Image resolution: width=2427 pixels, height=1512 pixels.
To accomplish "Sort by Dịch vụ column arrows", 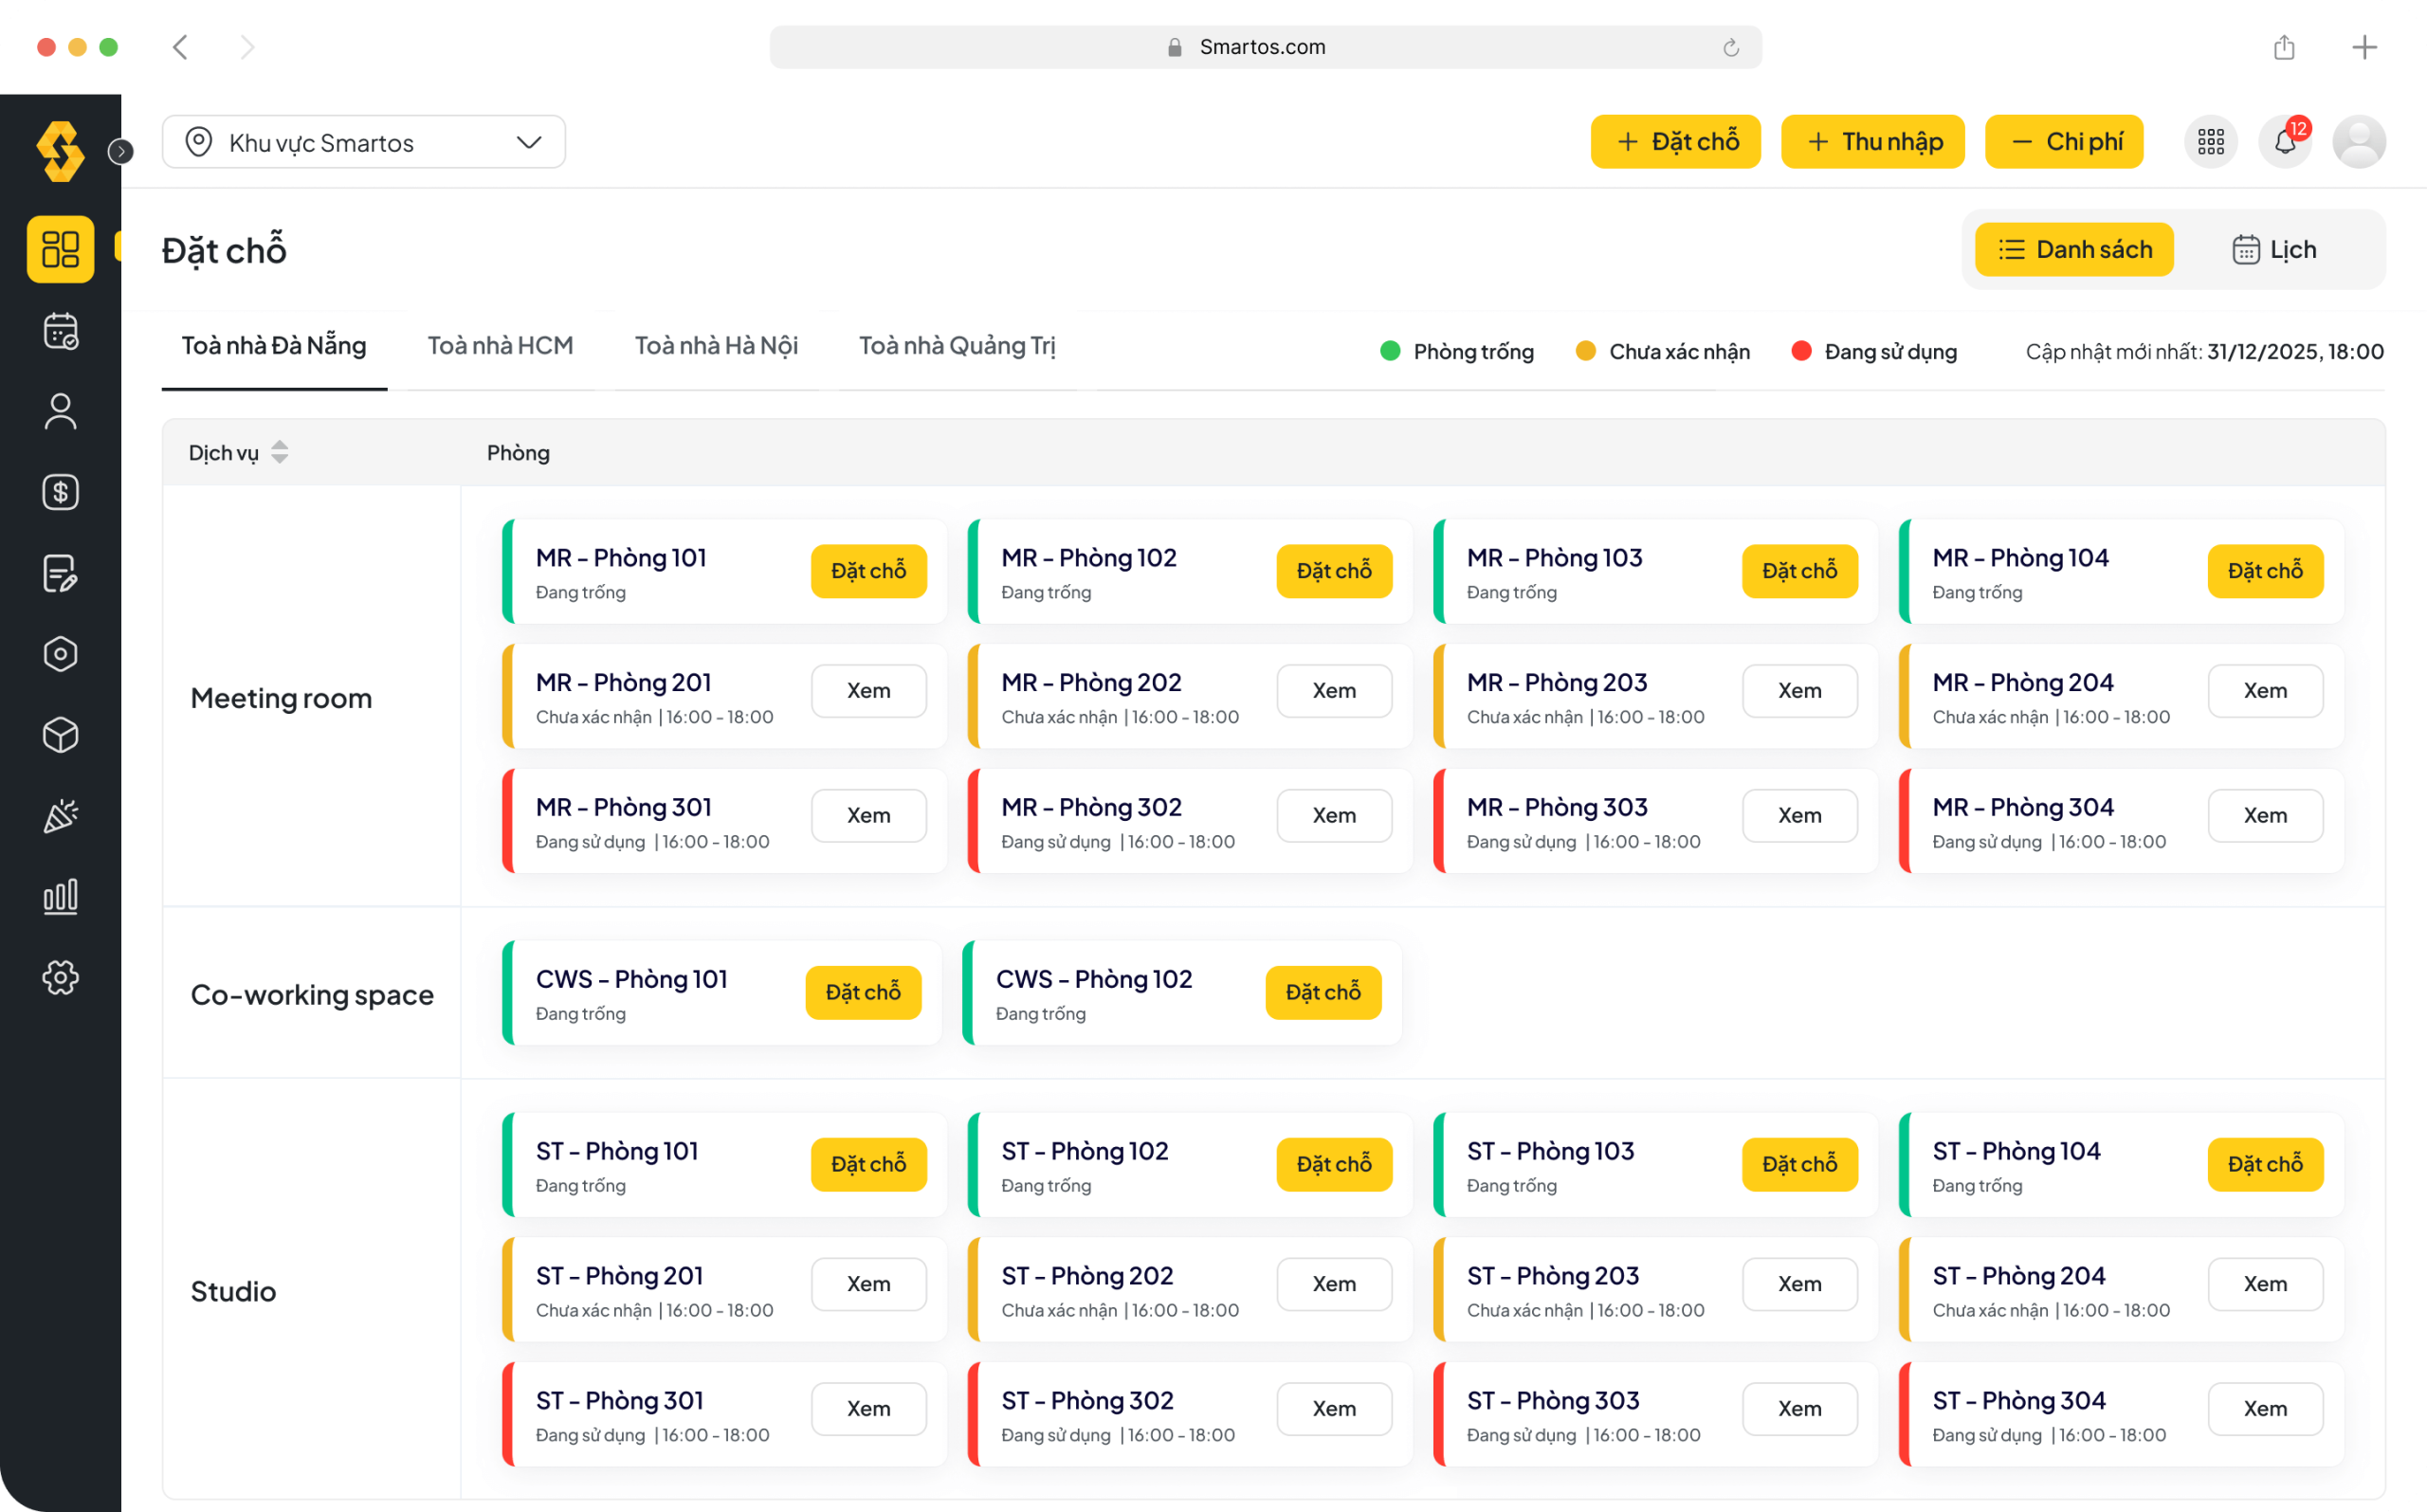I will click(279, 452).
